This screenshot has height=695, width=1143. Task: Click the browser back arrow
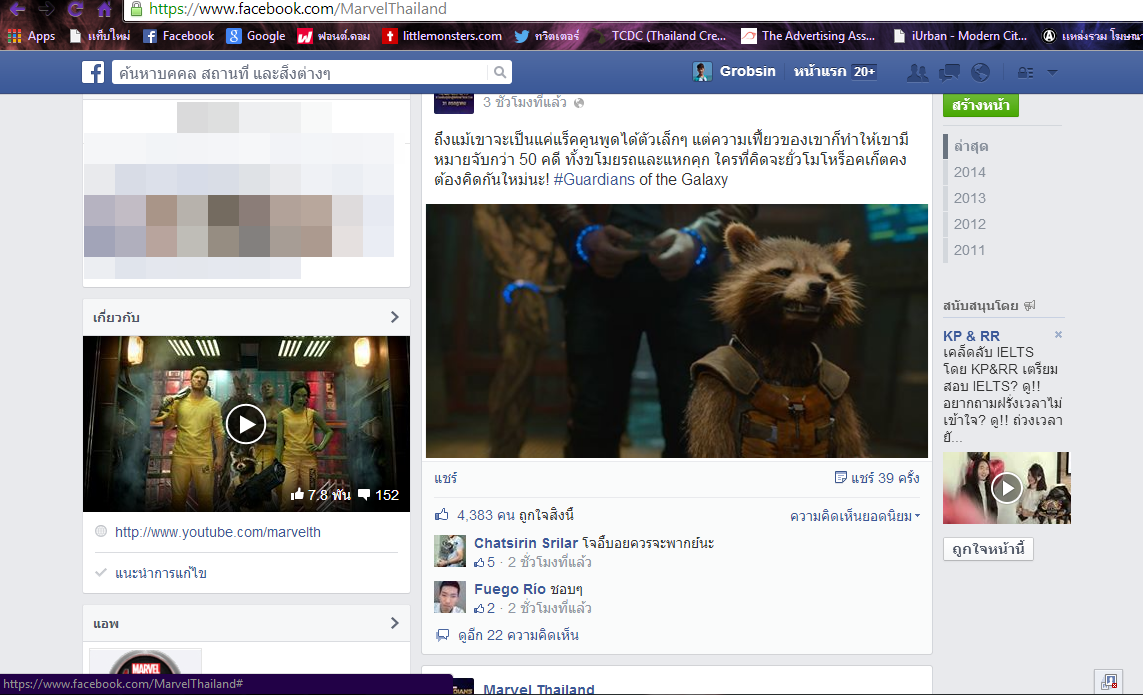pos(17,9)
